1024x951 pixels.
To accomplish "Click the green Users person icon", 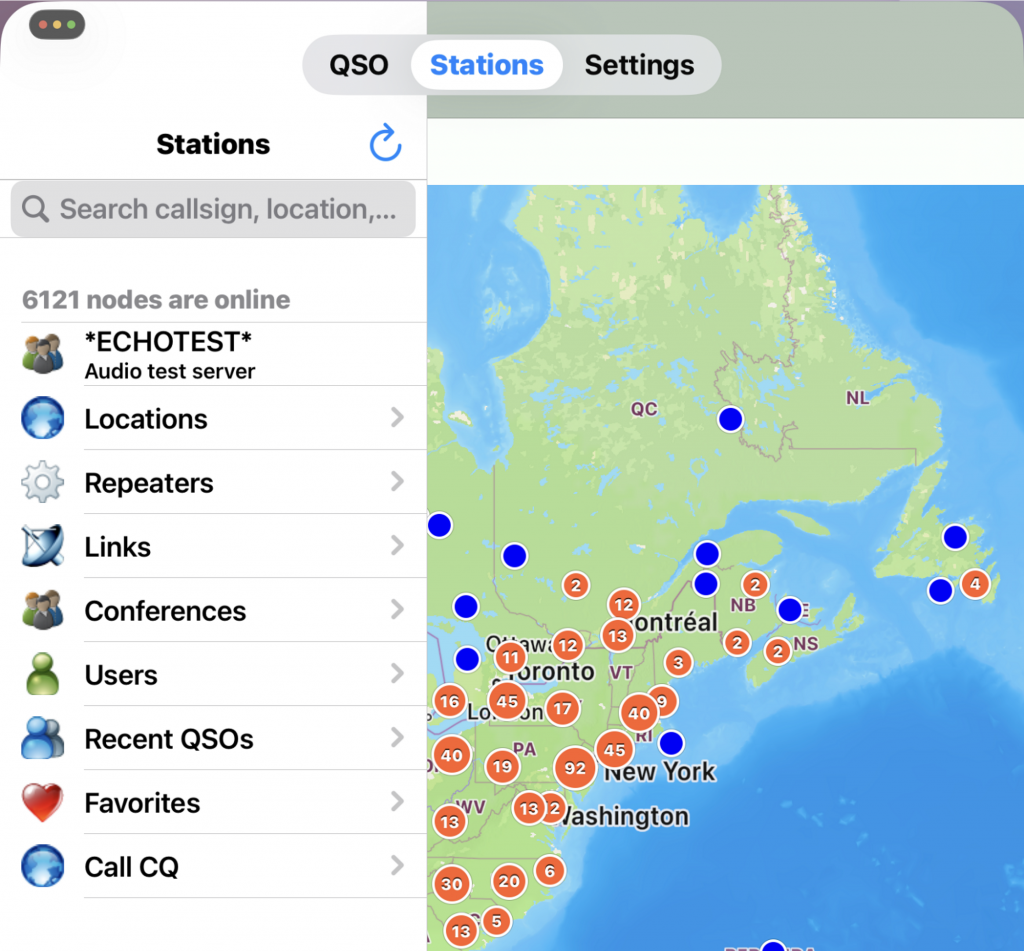I will (x=43, y=674).
